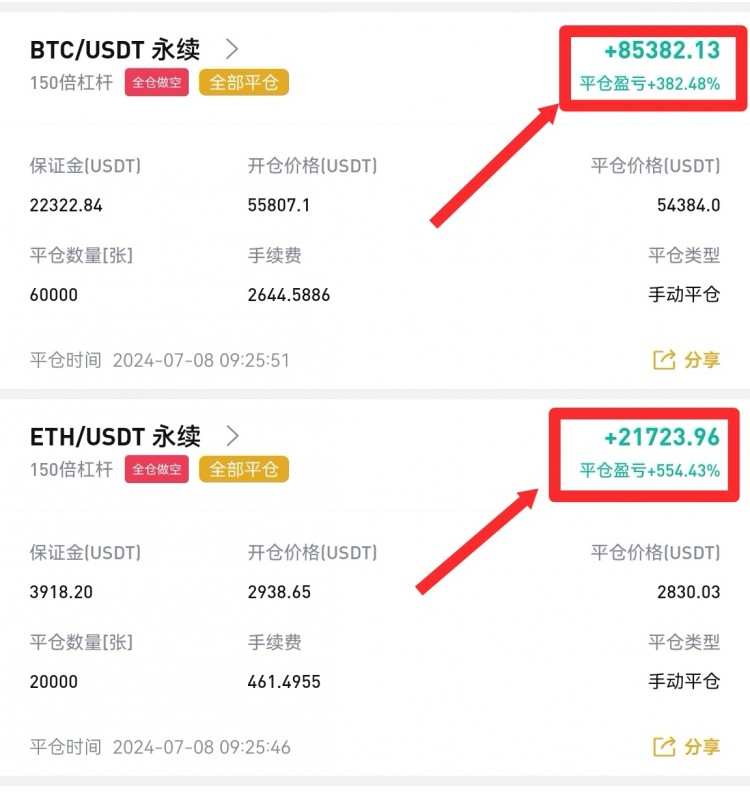Click the BTC 150倍杠杆 leverage label
The height and width of the screenshot is (792, 750).
pos(72,82)
